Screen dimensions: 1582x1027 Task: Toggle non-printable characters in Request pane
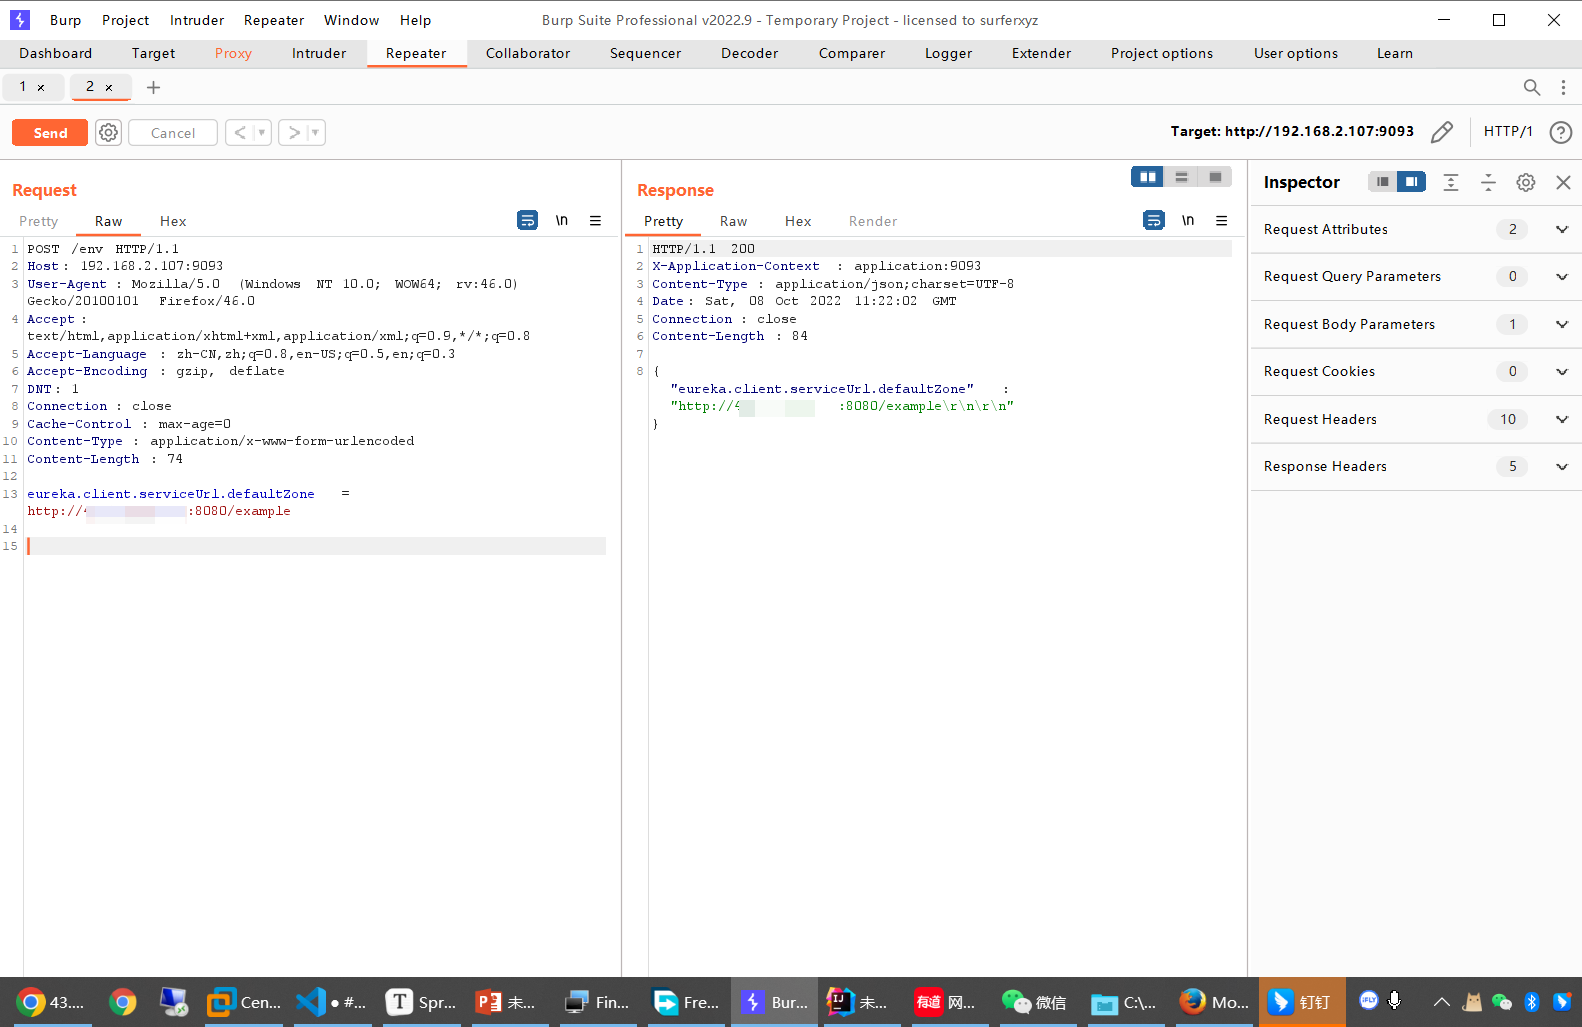(562, 221)
